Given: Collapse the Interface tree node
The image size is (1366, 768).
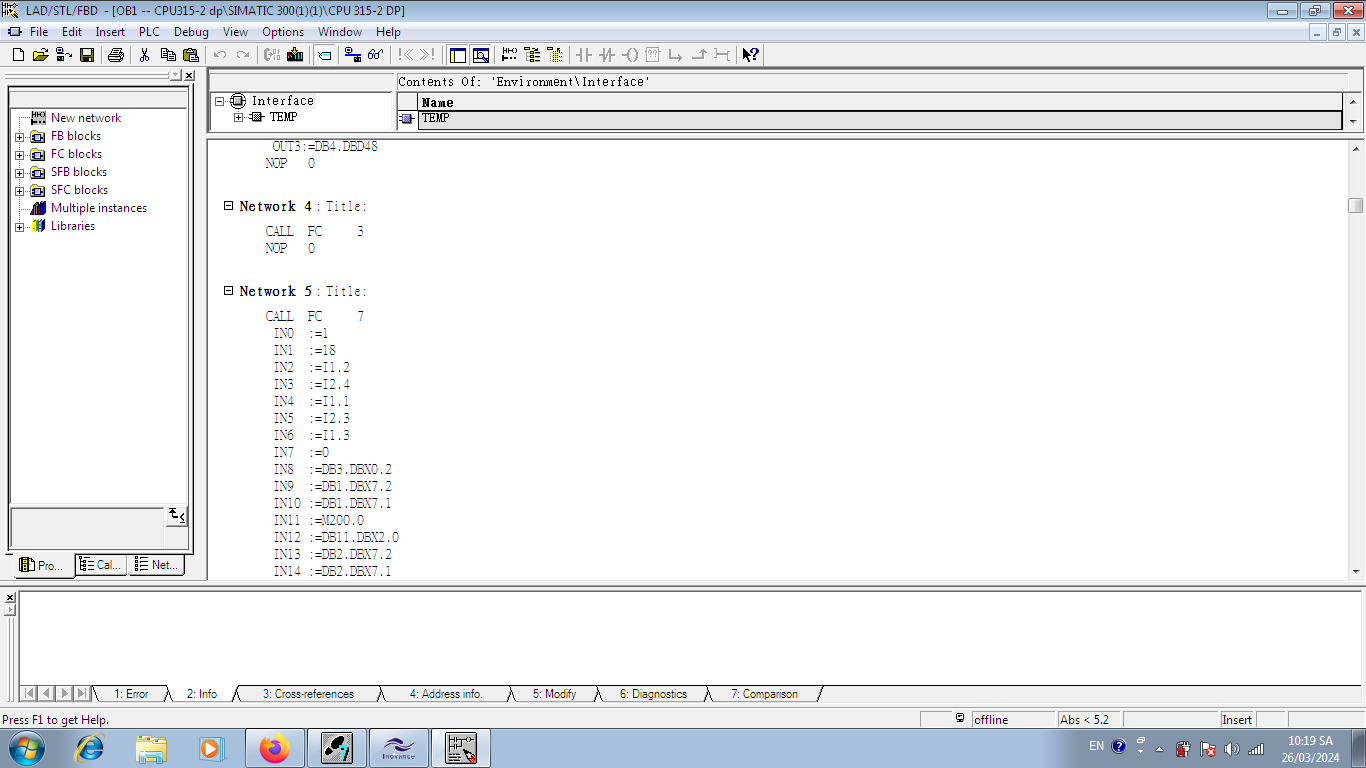Looking at the screenshot, I should pyautogui.click(x=221, y=101).
